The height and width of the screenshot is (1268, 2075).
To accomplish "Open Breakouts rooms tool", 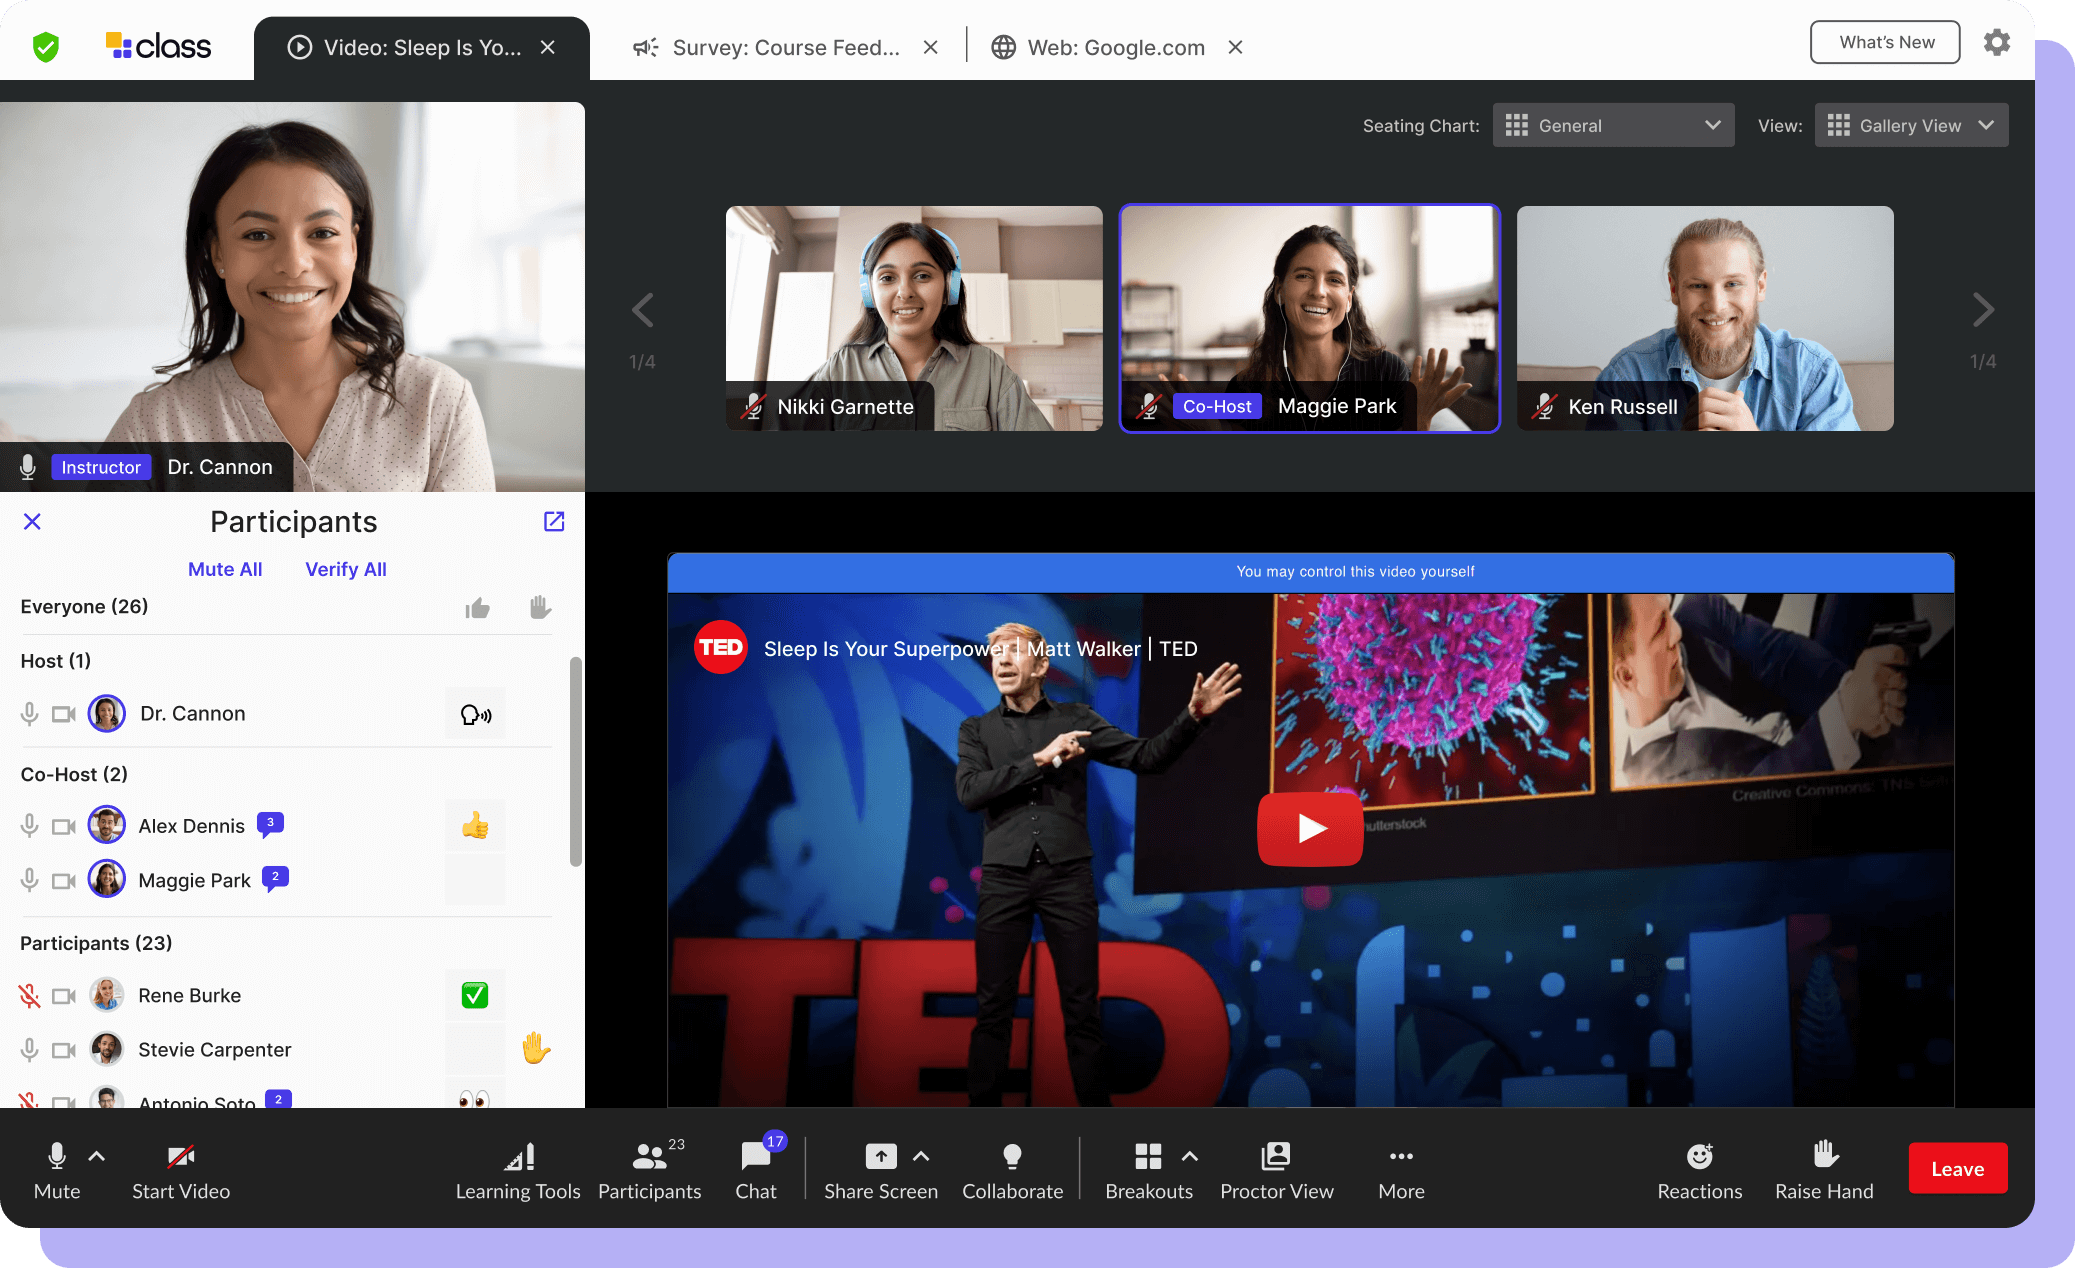I will [x=1149, y=1169].
